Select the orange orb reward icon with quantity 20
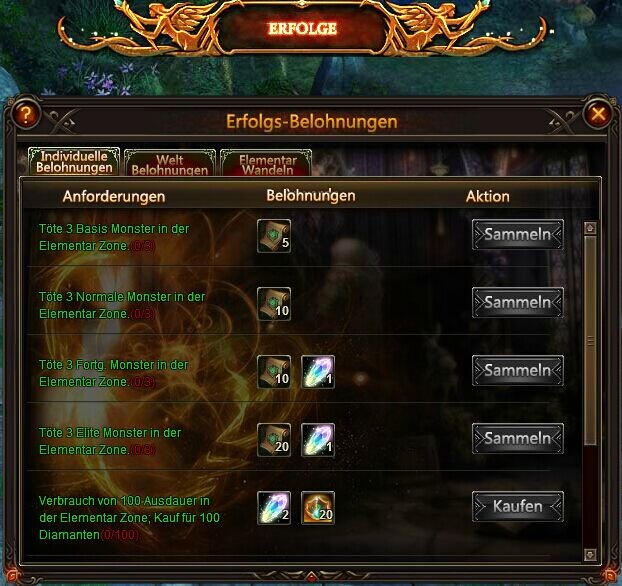This screenshot has height=586, width=622. [318, 508]
